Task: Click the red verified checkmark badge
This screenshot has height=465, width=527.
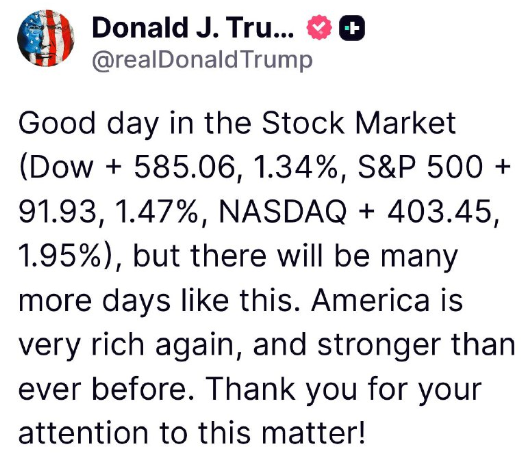Action: (x=319, y=28)
